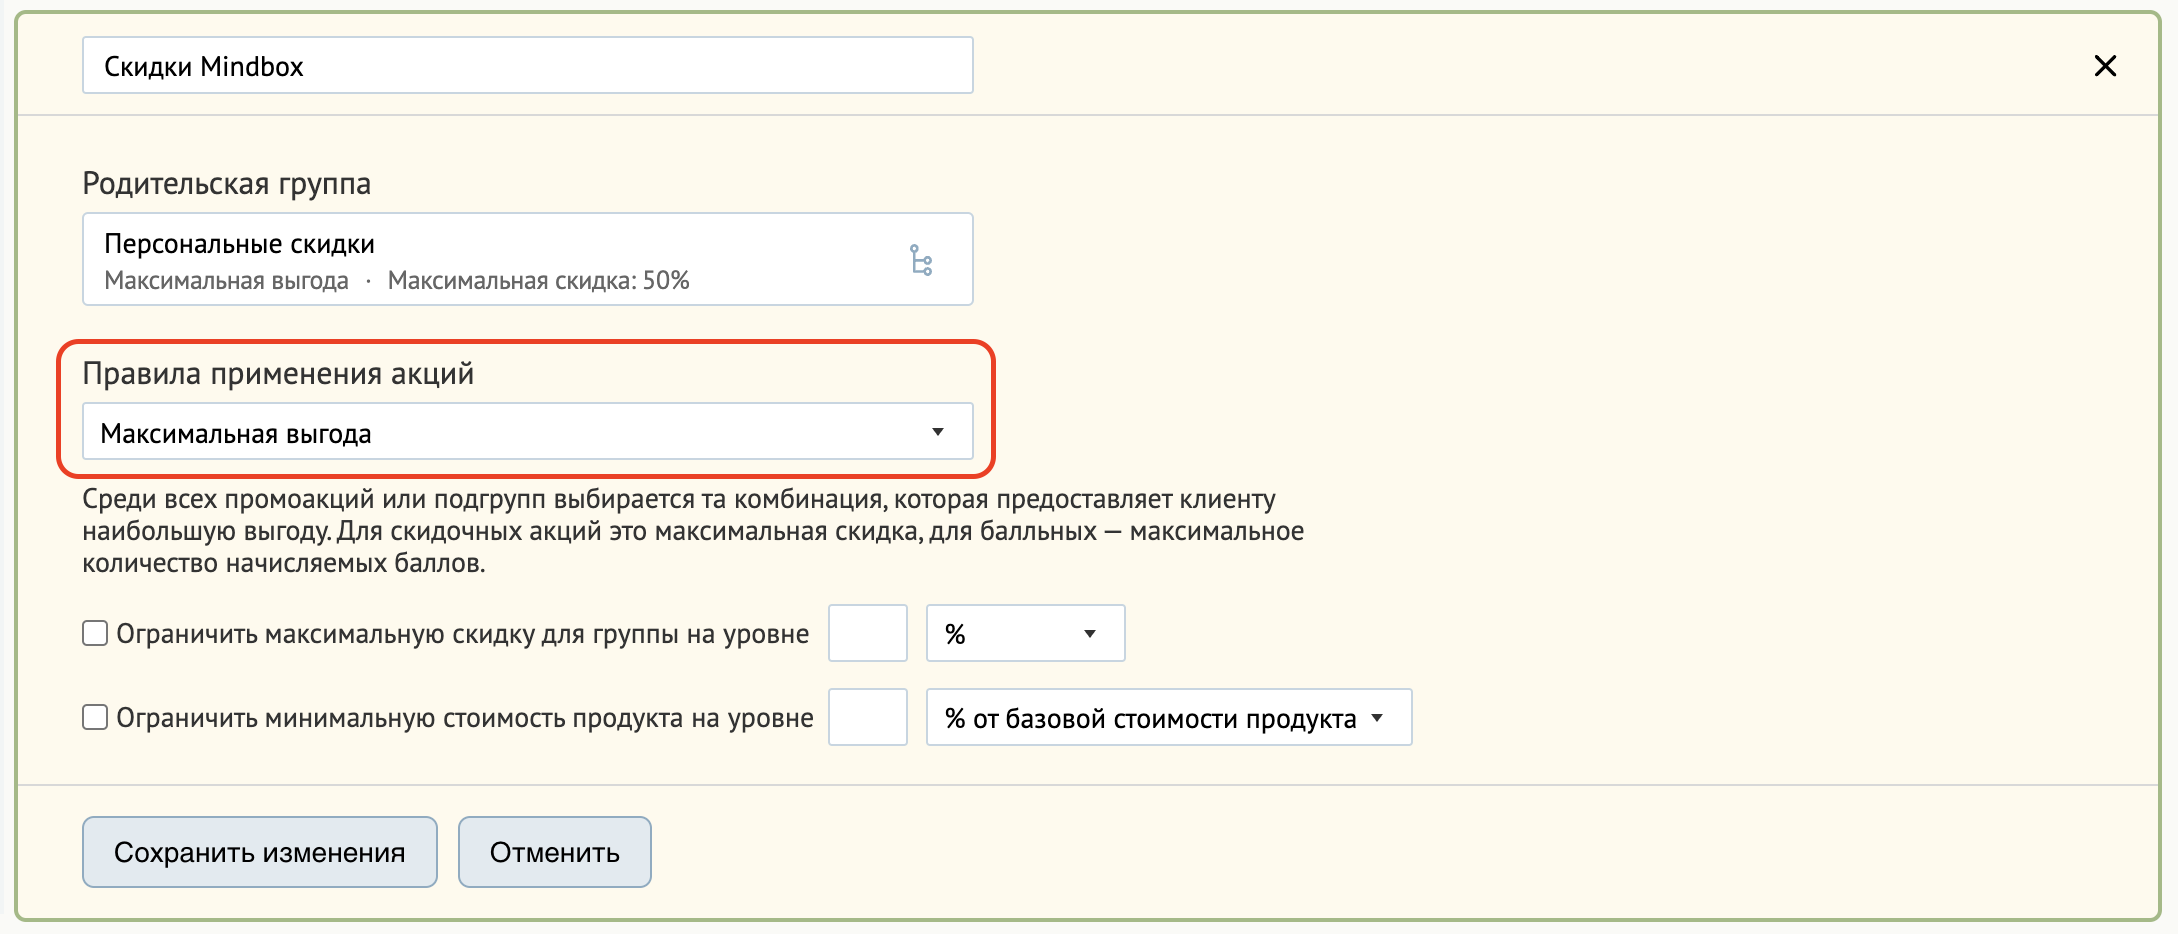2178x934 pixels.
Task: Close the dialog with the X icon
Action: [2105, 66]
